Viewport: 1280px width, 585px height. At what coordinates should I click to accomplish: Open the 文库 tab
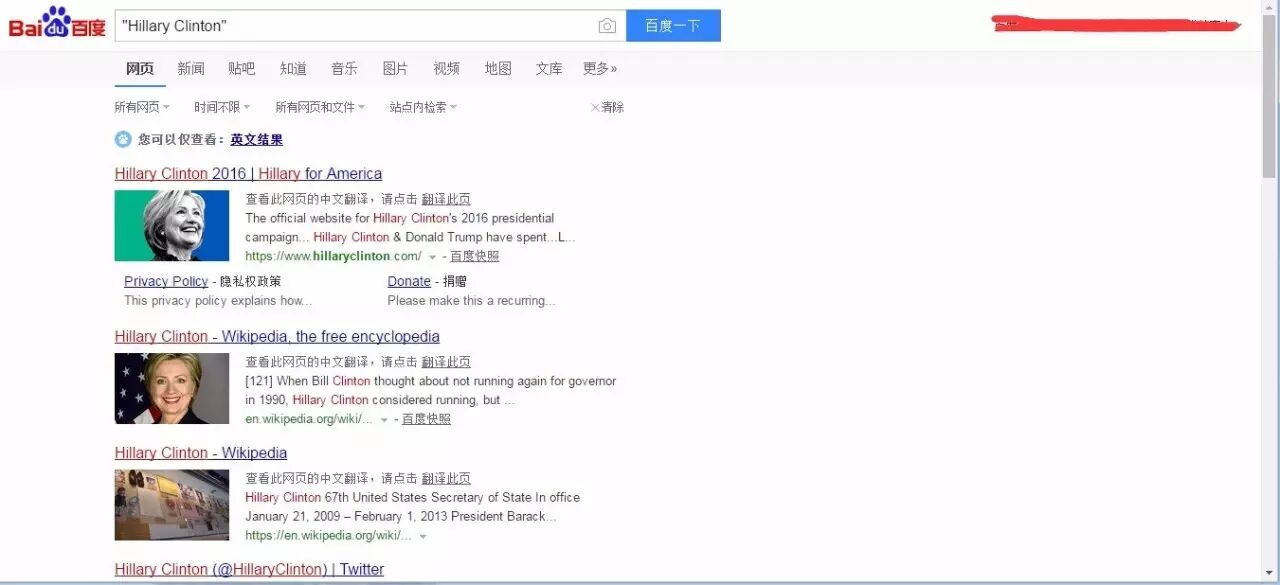[x=549, y=69]
